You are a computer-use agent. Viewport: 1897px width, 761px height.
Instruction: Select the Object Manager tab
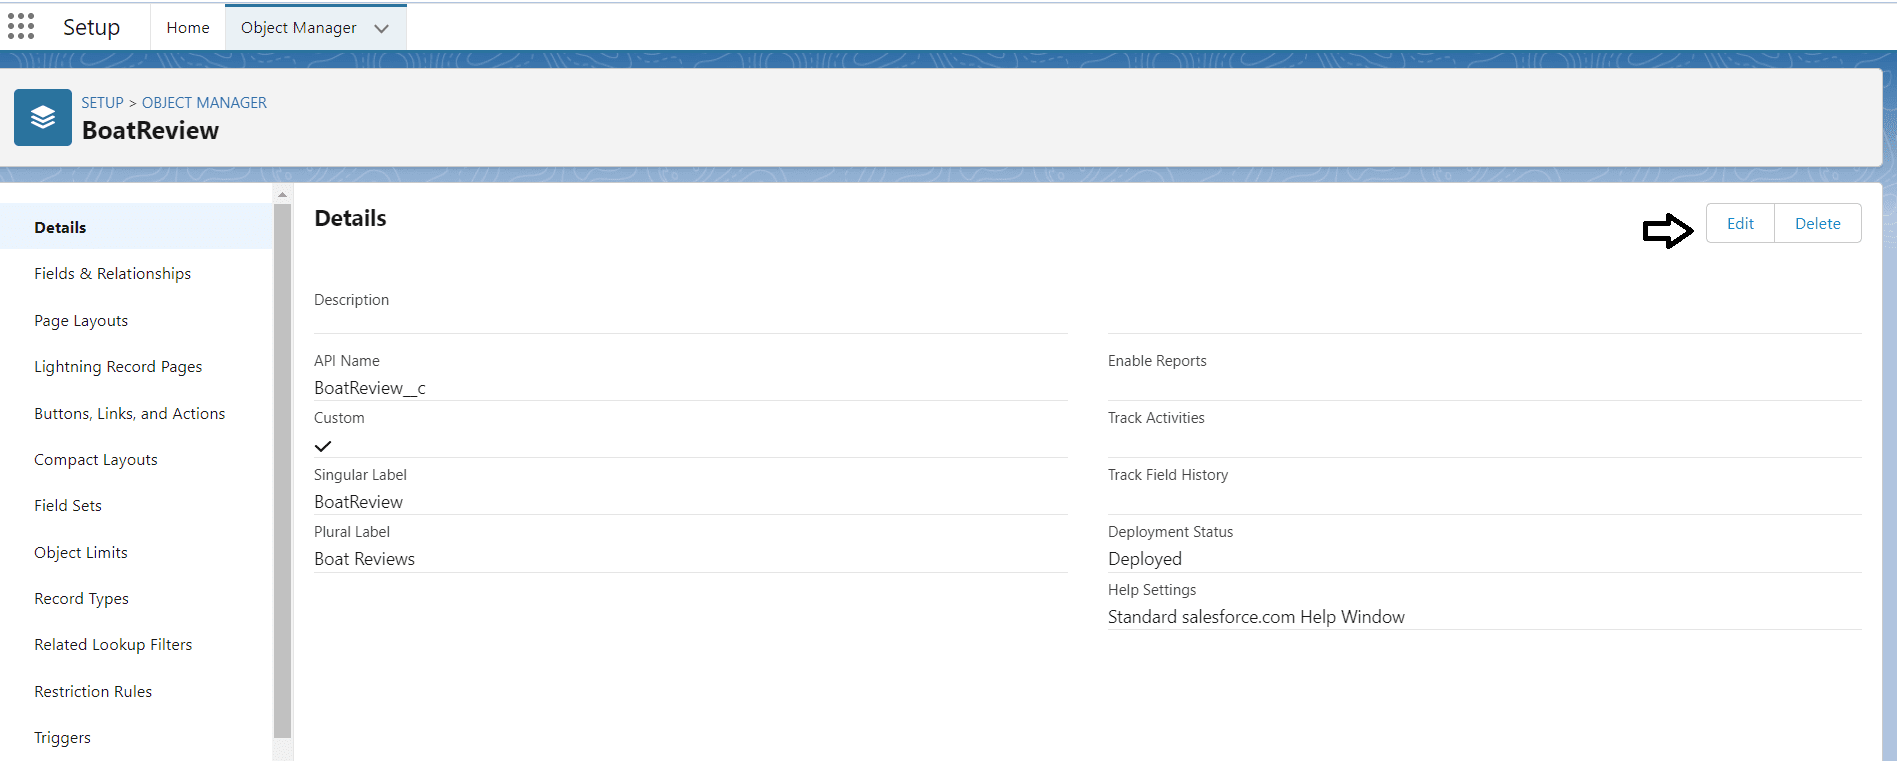coord(298,28)
